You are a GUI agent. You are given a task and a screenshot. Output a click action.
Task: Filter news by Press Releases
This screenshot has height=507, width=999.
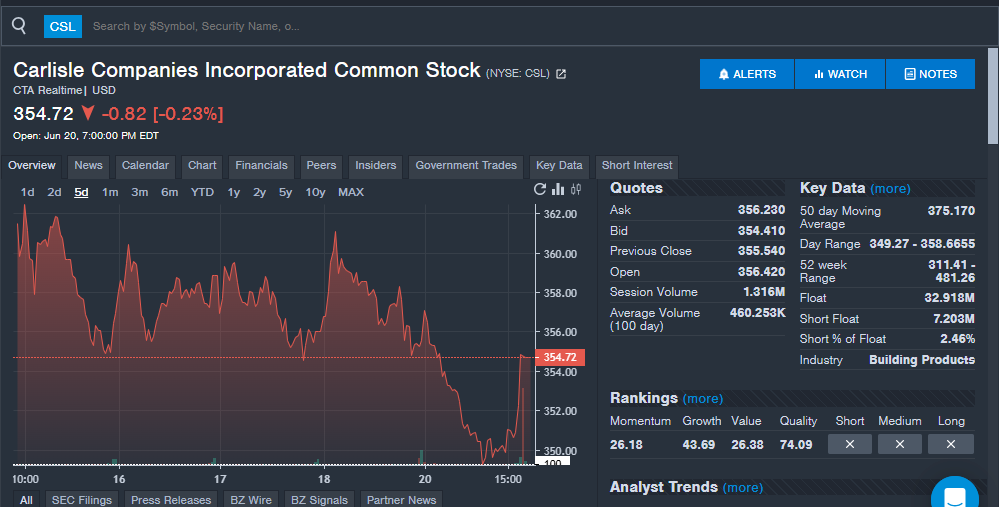point(171,500)
